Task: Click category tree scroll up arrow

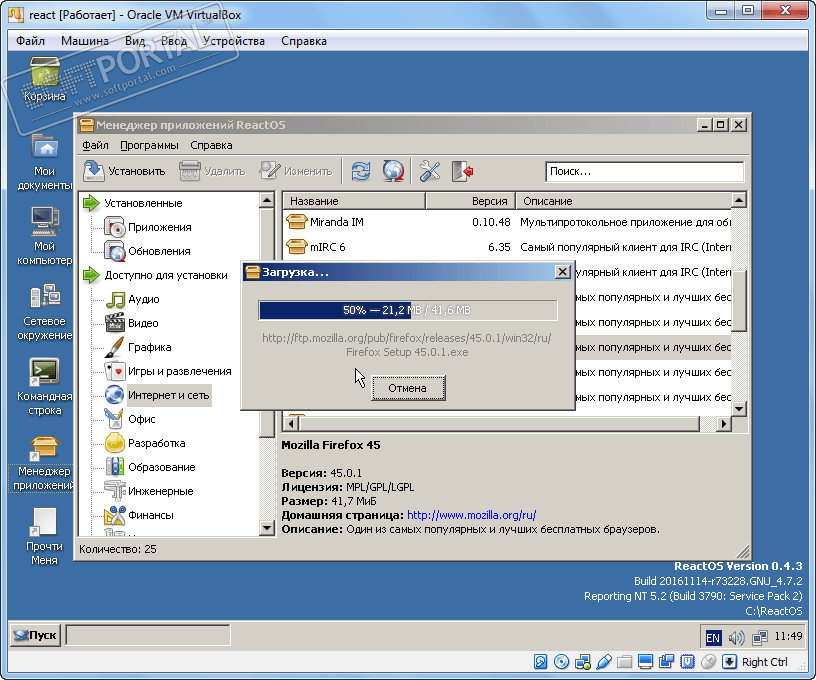Action: pyautogui.click(x=266, y=200)
